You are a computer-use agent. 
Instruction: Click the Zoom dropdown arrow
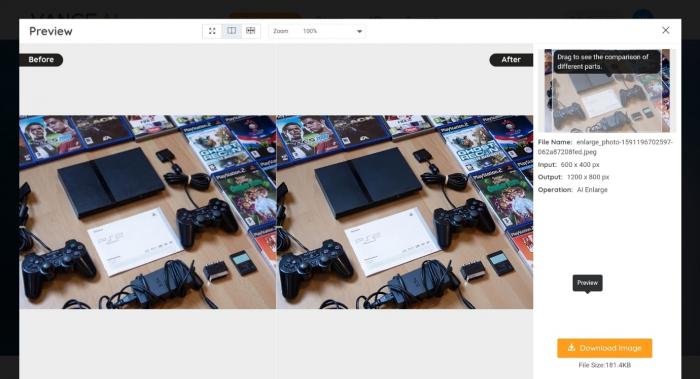[359, 31]
